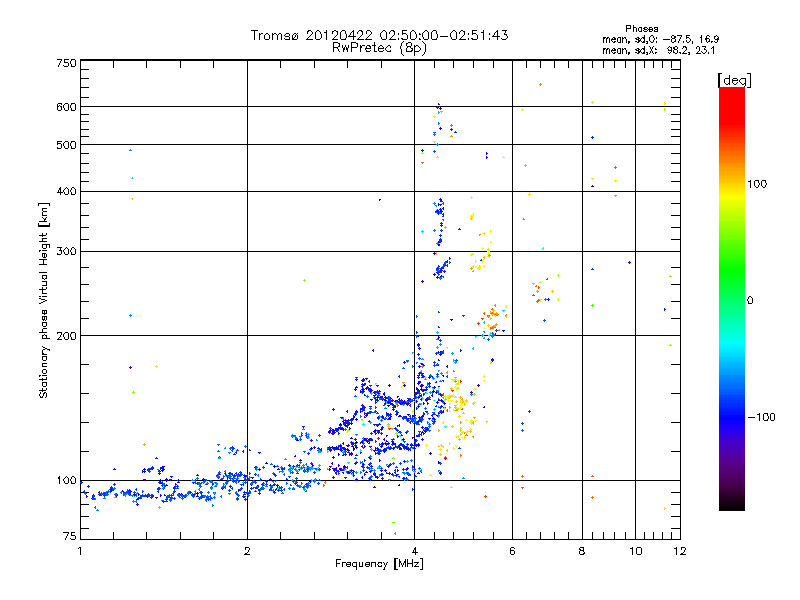Viewport: 800px width, 600px height.
Task: Click the y-axis label '600'
Action: coord(66,107)
